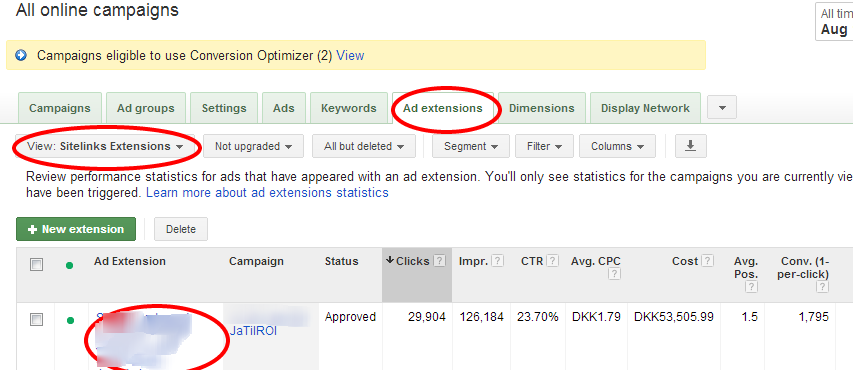Open the Impr. column help icon
The width and height of the screenshot is (853, 370).
click(497, 261)
